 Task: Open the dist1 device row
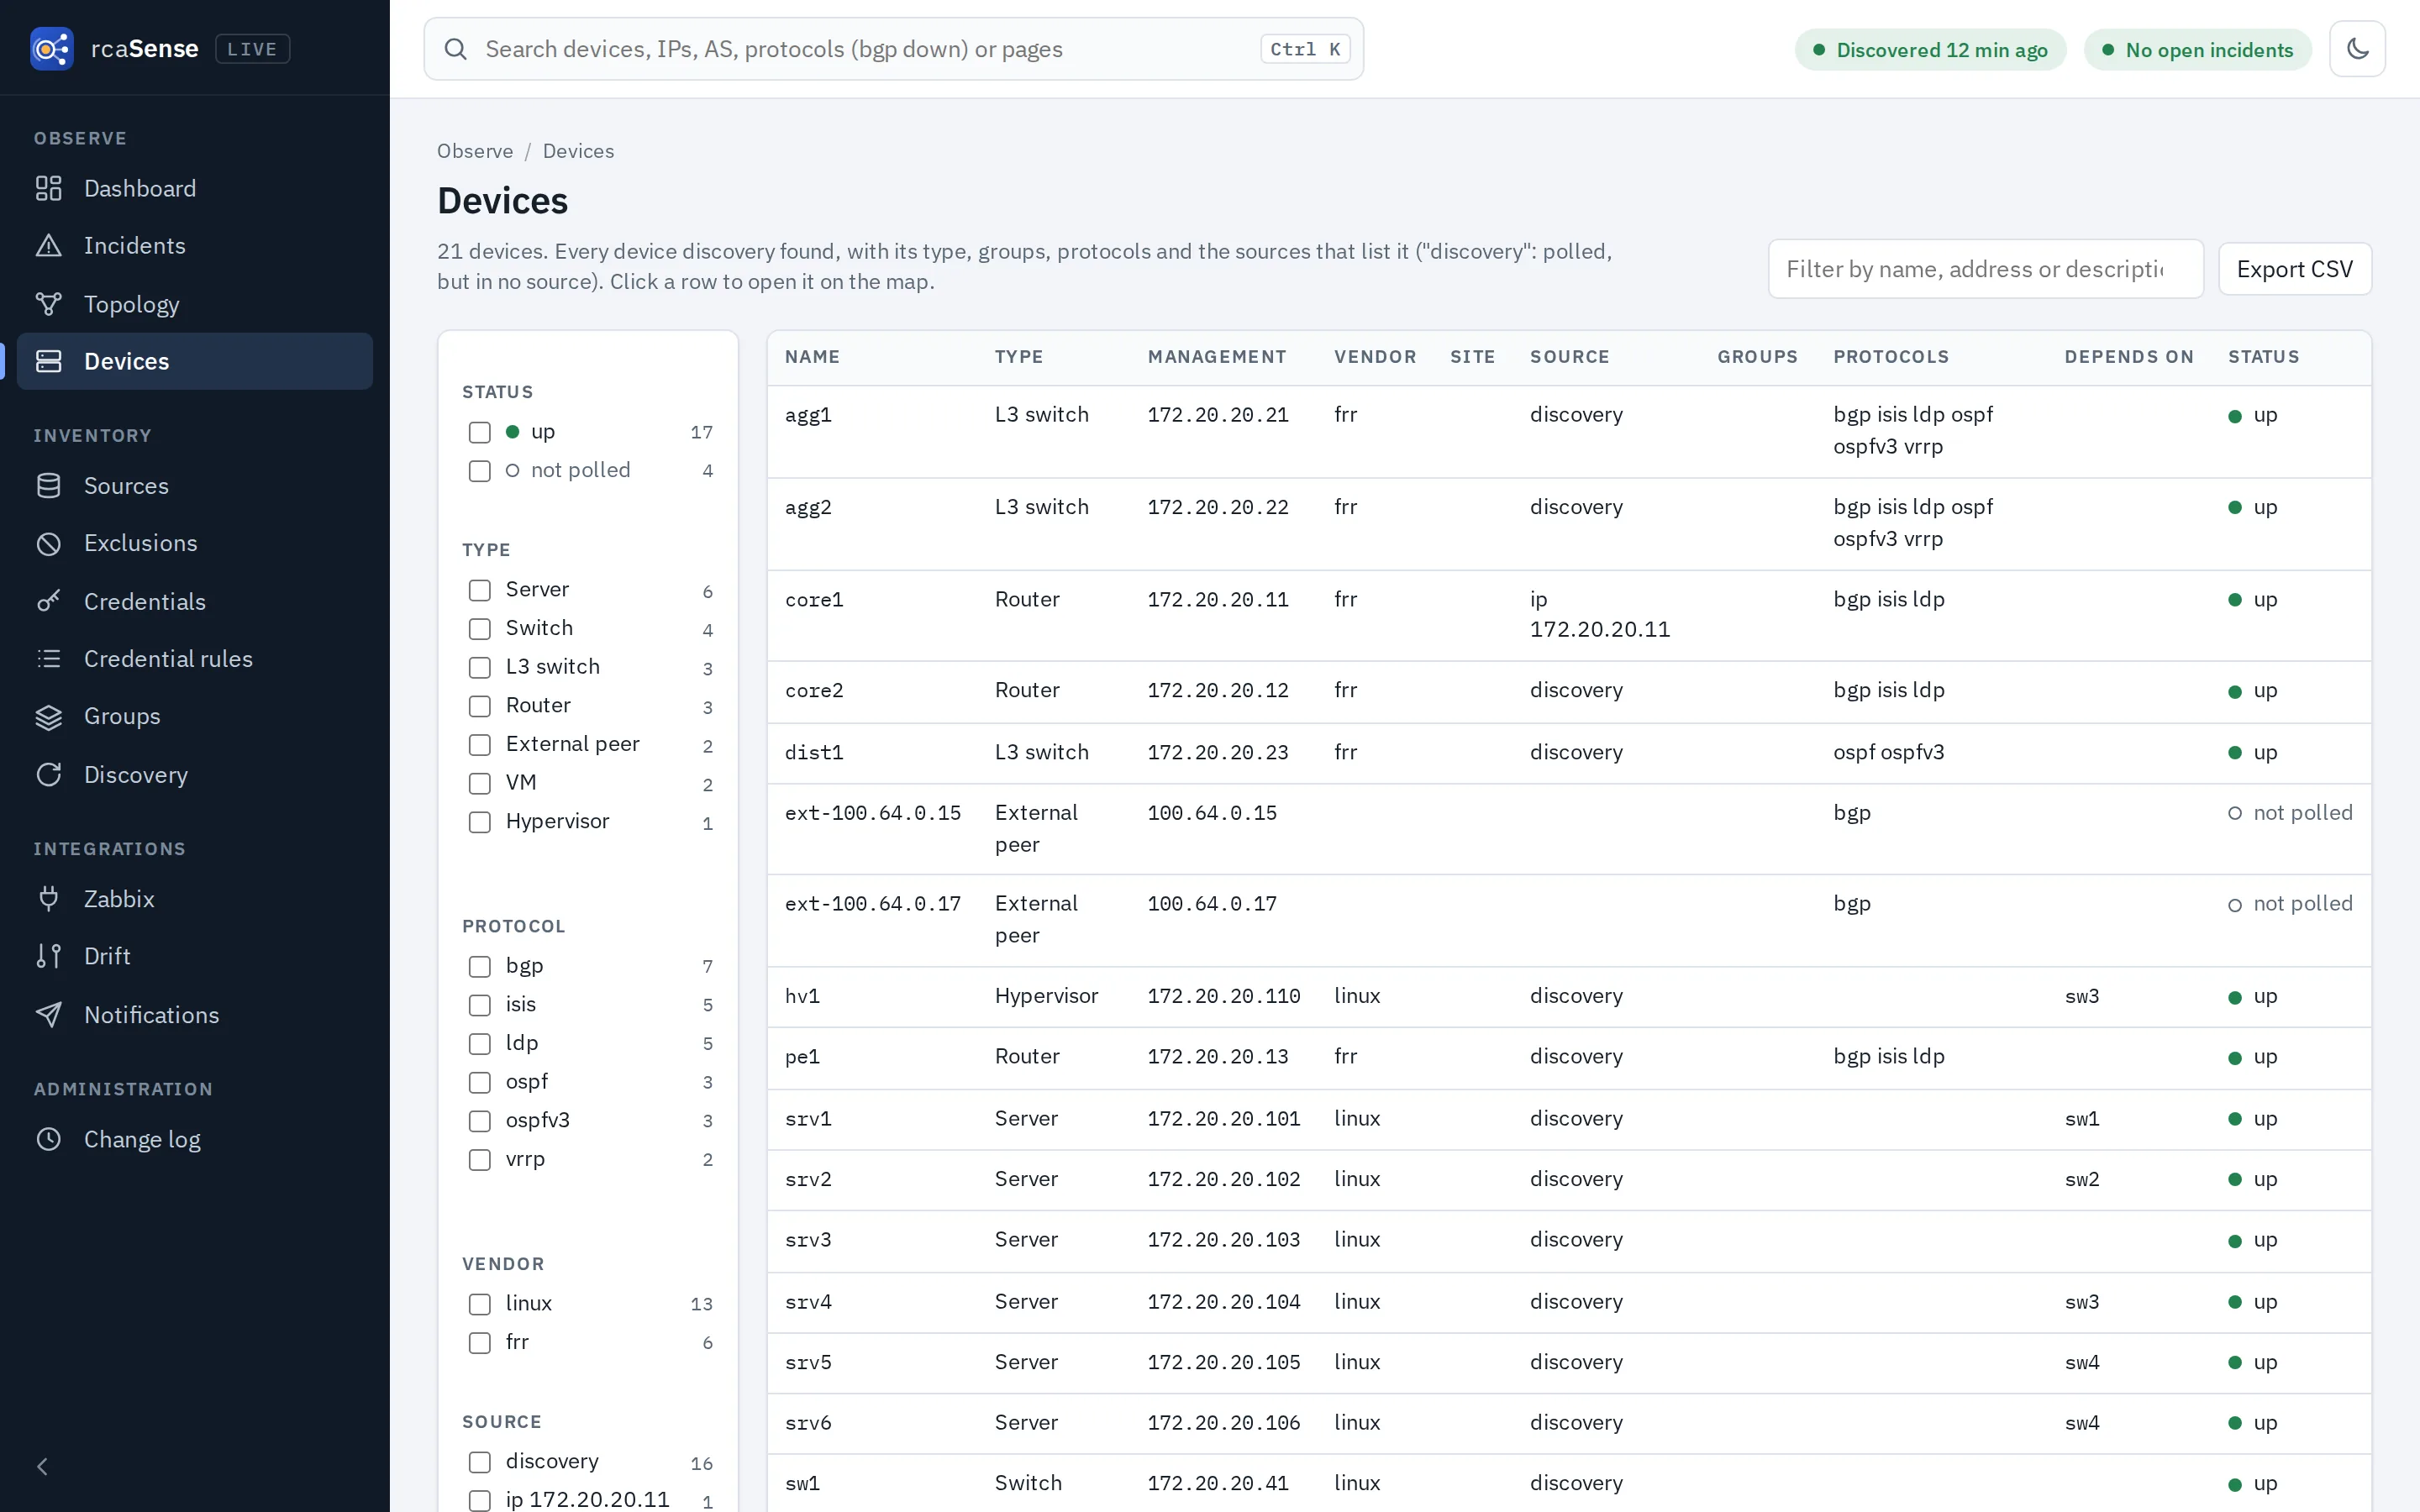tap(1569, 753)
